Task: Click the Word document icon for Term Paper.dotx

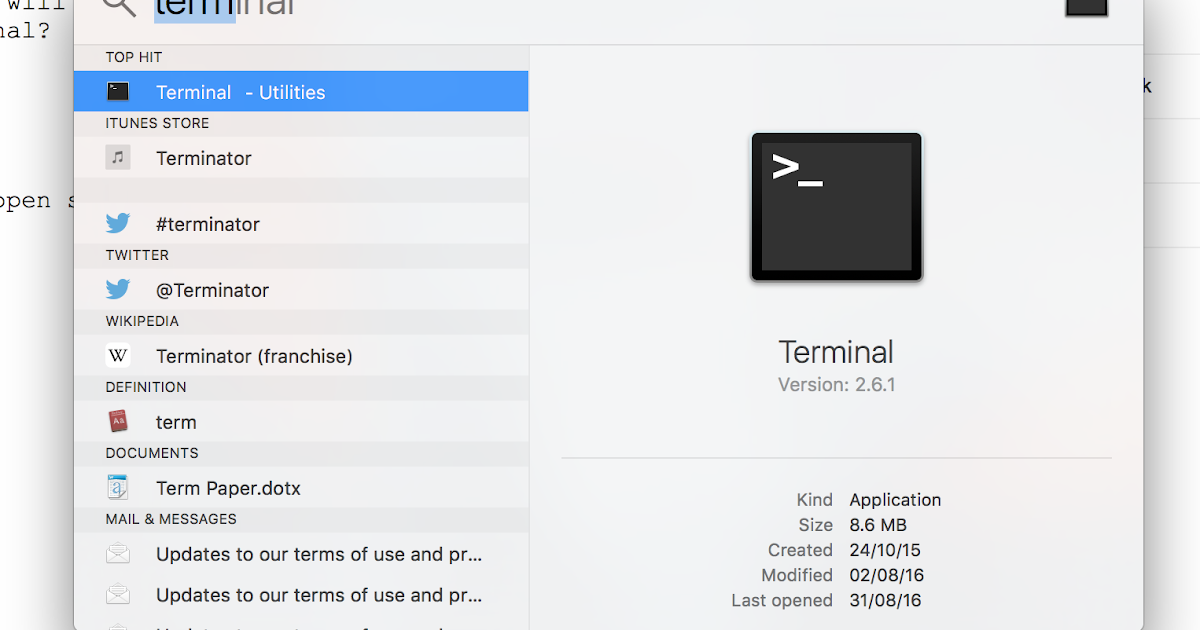Action: pyautogui.click(x=118, y=487)
